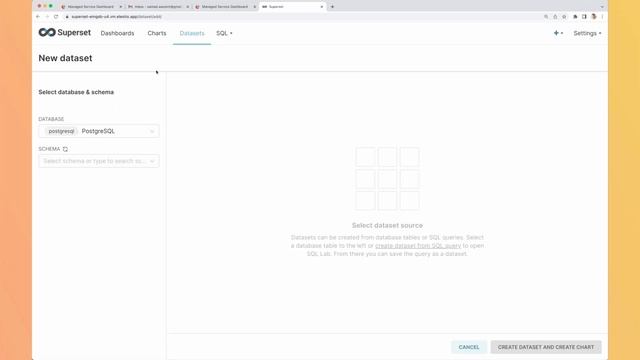Open the browser three-dot menu

602,17
